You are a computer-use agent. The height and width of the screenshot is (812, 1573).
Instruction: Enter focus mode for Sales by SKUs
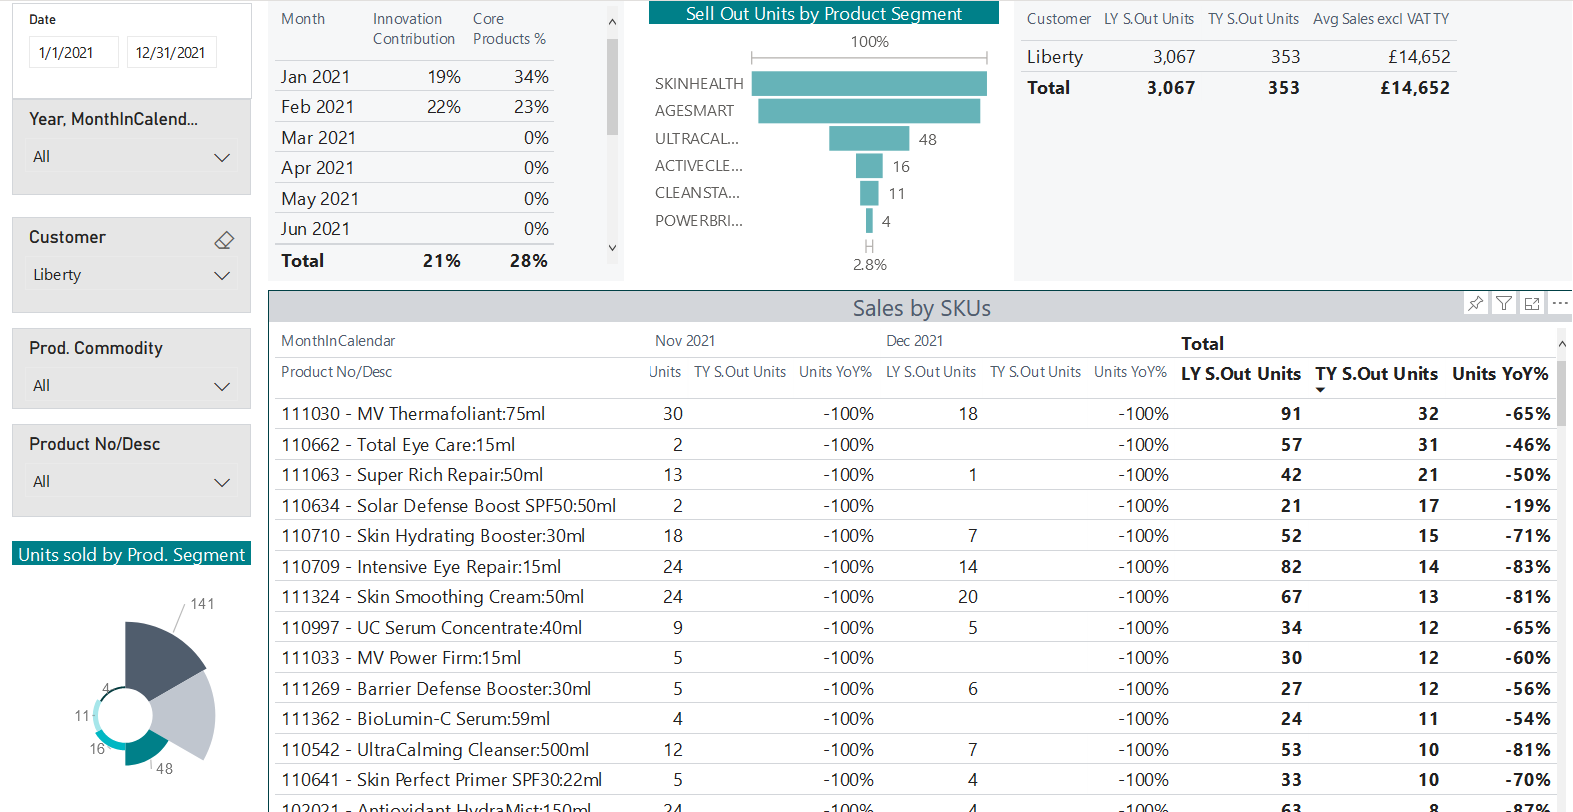point(1532,303)
